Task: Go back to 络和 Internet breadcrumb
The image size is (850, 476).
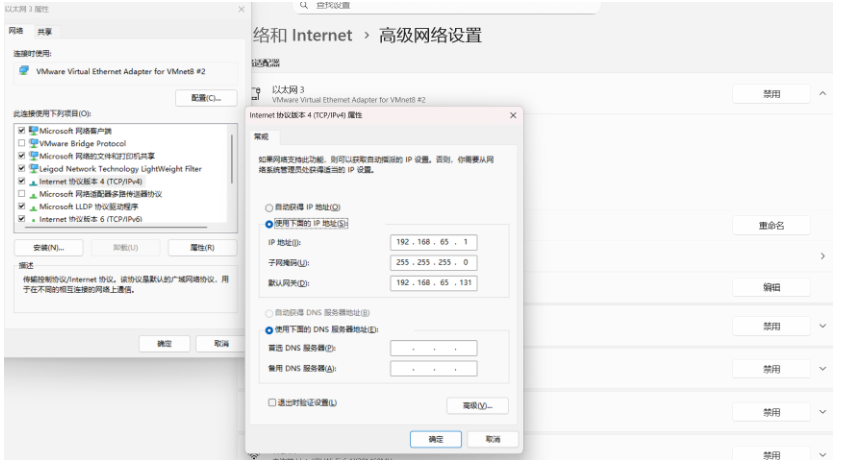Action: pos(302,36)
